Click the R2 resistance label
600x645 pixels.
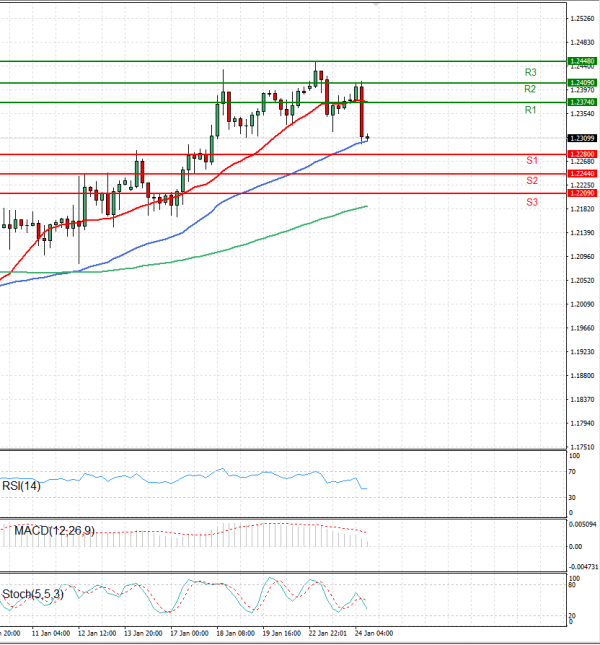click(x=530, y=89)
